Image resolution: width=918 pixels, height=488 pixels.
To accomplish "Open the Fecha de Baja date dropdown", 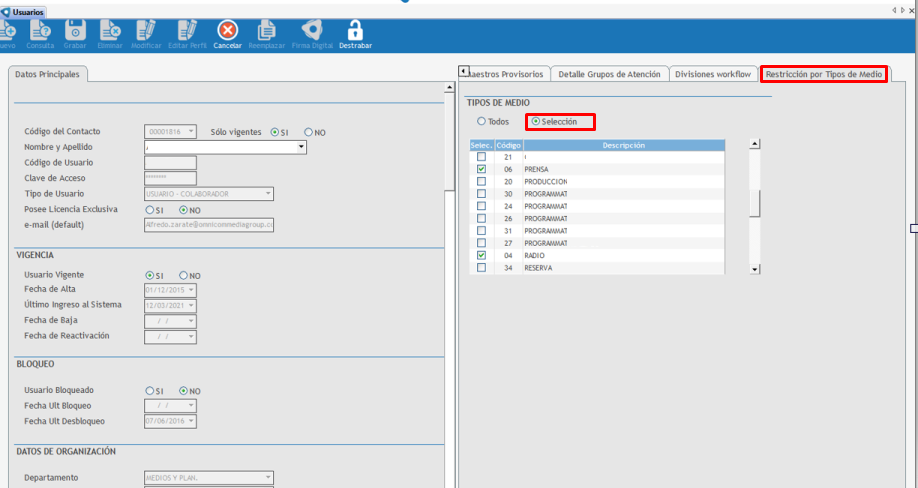I will coord(191,321).
